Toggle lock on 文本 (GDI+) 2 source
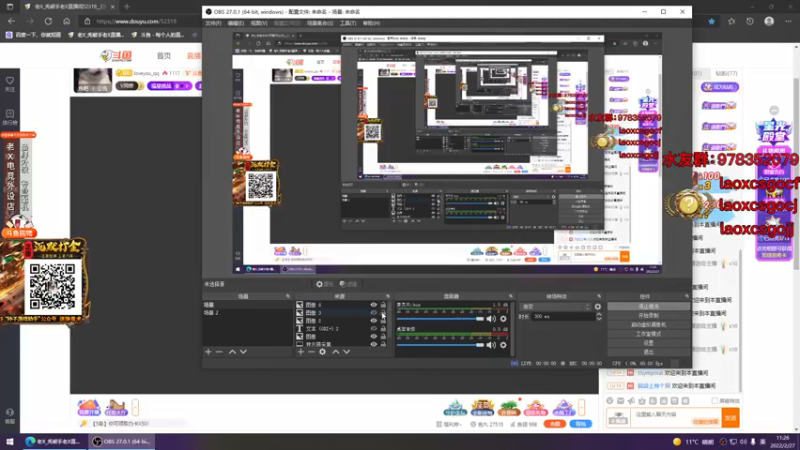 (383, 329)
